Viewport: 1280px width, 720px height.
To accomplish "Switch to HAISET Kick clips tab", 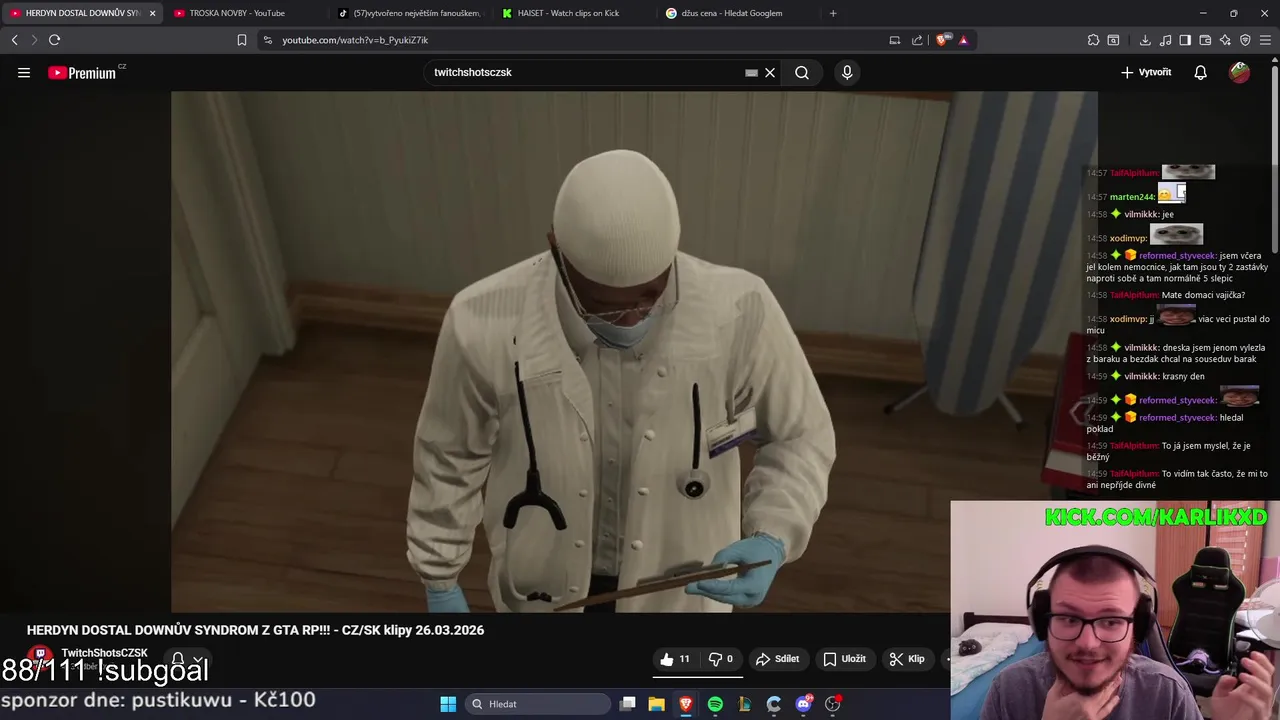I will (x=575, y=13).
